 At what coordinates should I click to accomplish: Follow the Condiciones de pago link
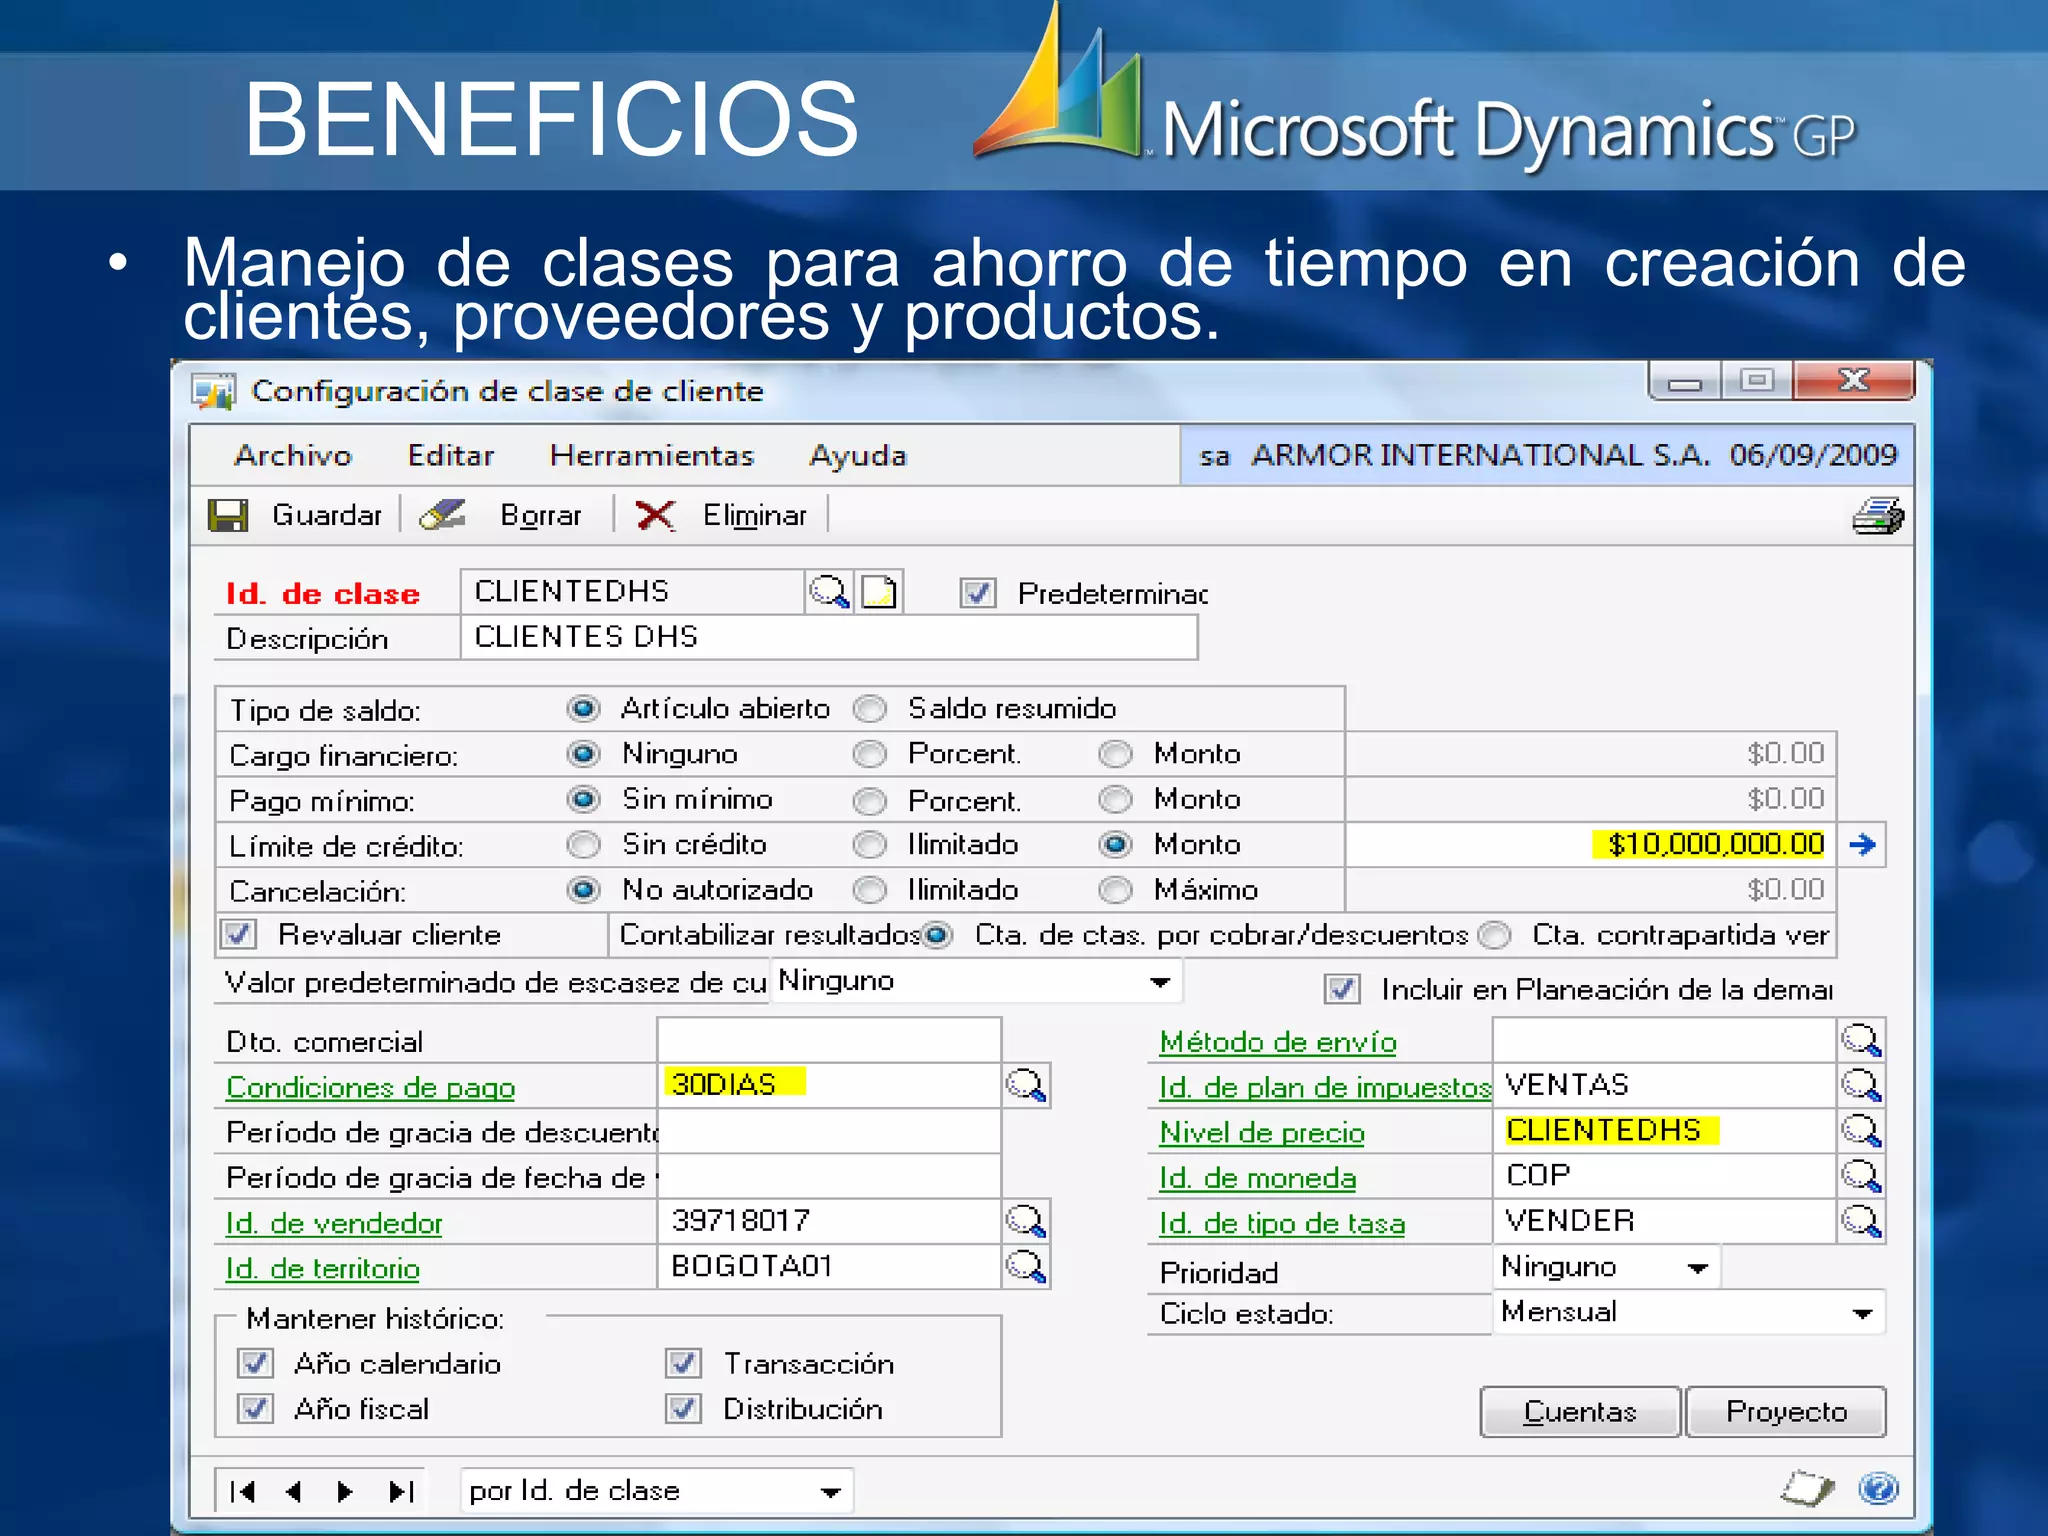(x=371, y=1088)
